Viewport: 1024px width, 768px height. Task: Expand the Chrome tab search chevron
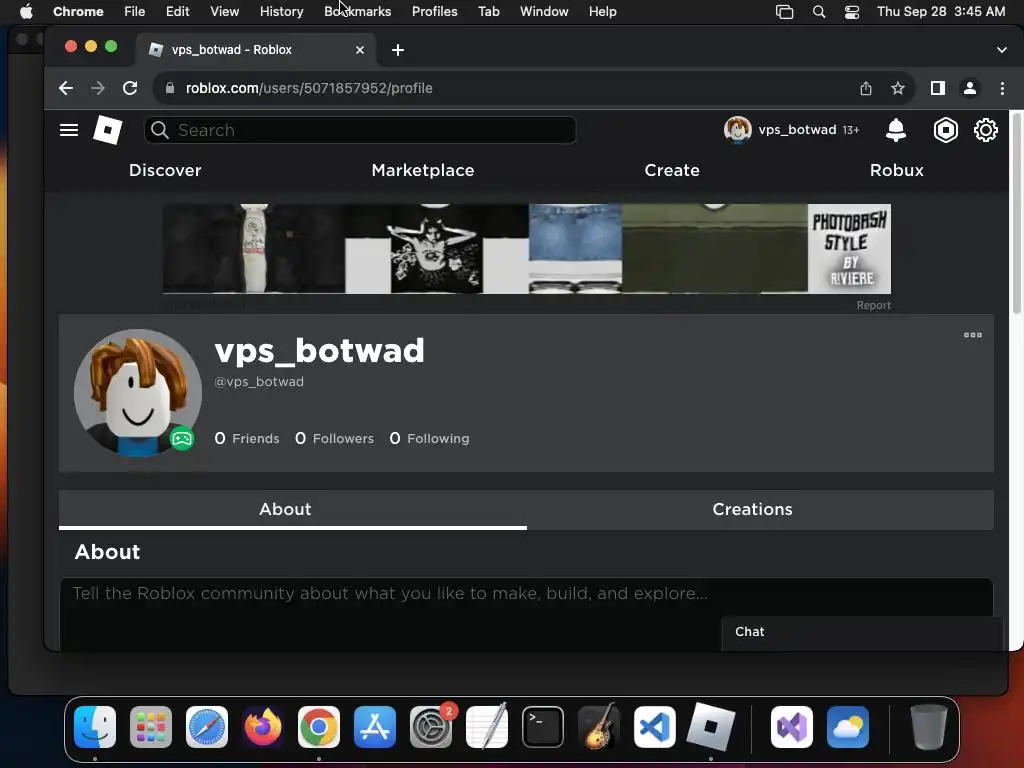1002,50
